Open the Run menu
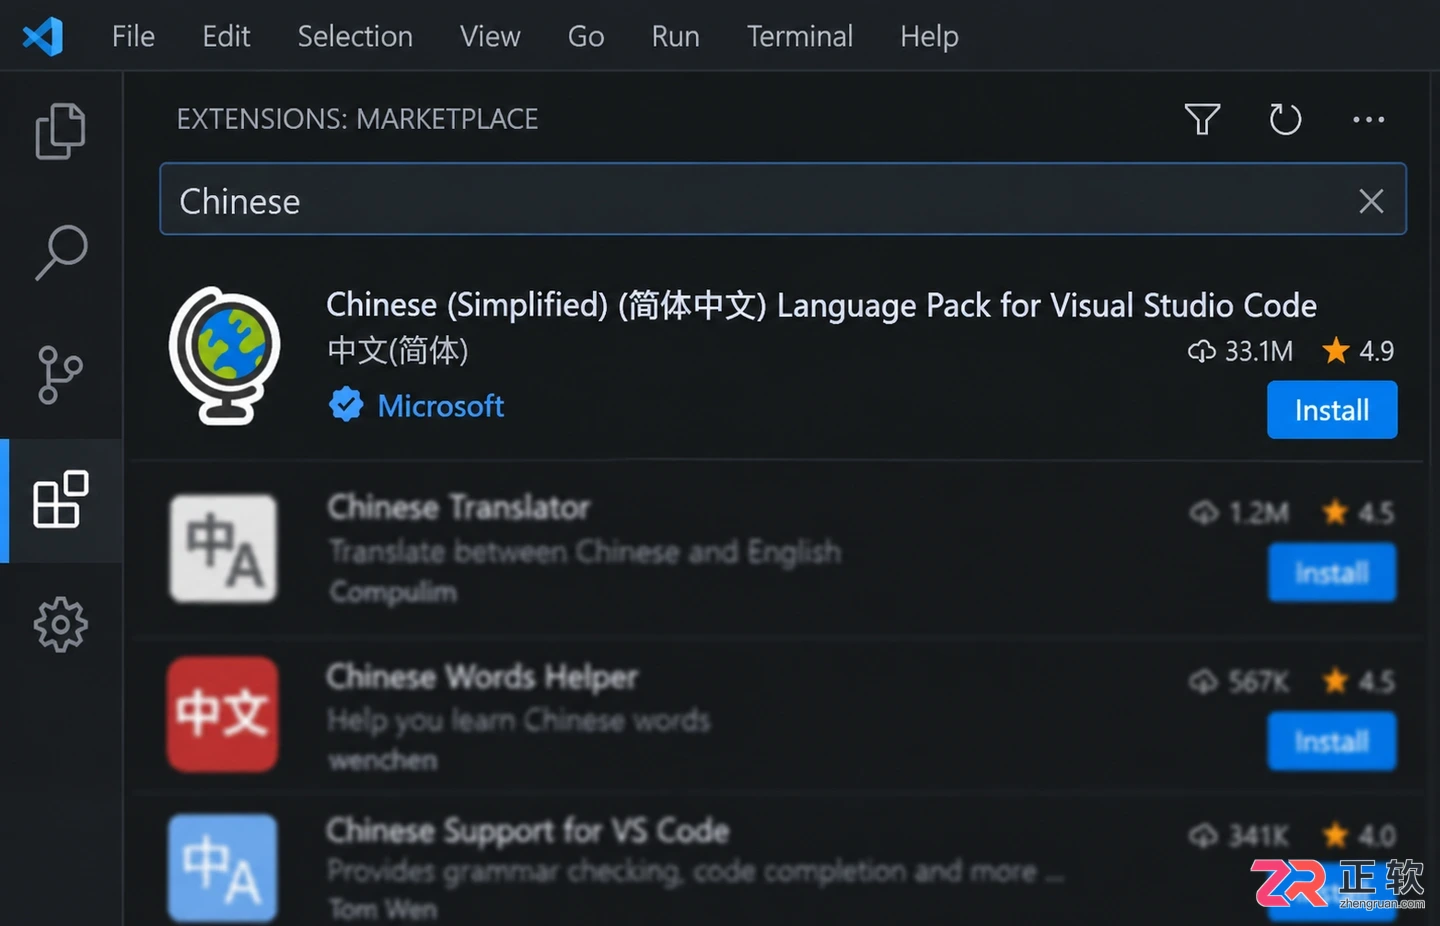Viewport: 1440px width, 926px height. (675, 36)
